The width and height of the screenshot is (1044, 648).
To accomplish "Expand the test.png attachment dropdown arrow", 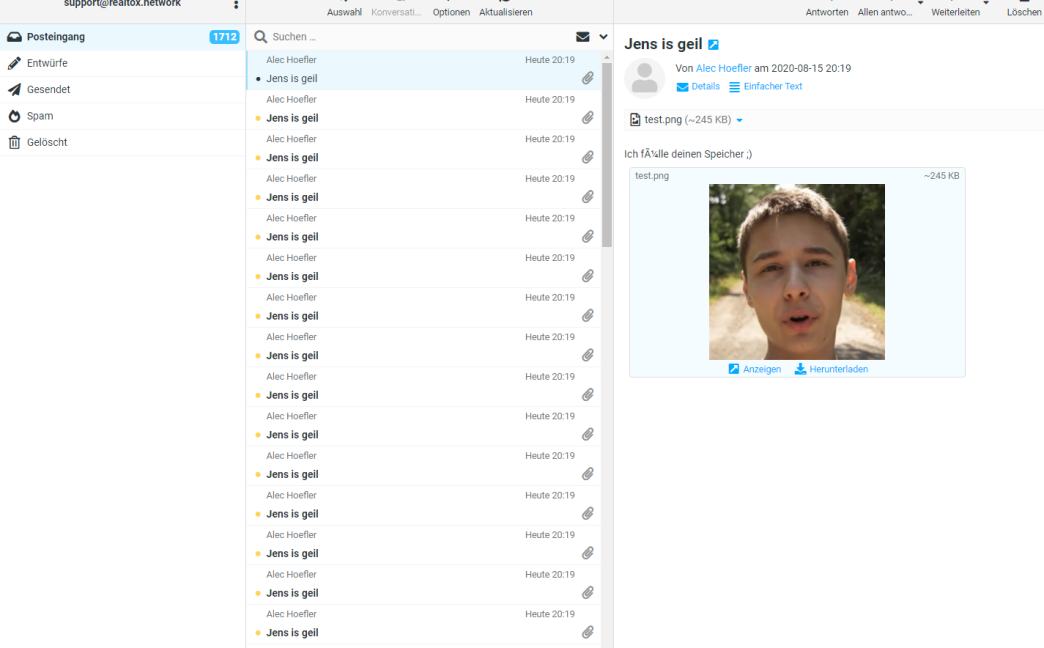I will (x=739, y=121).
